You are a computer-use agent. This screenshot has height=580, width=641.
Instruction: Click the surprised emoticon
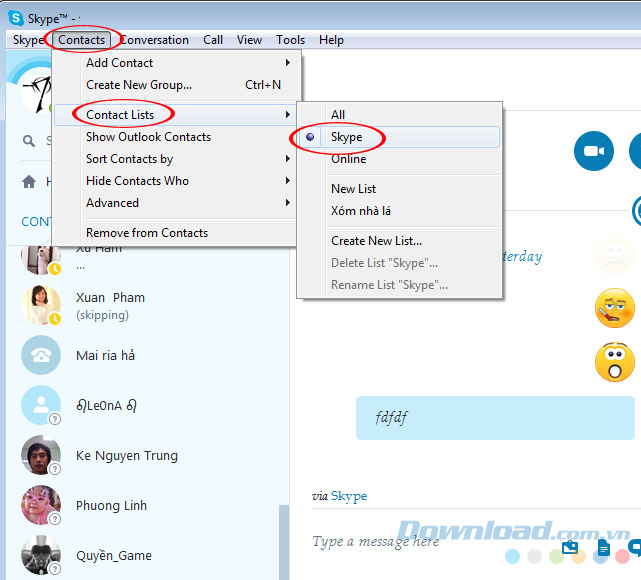(x=615, y=362)
